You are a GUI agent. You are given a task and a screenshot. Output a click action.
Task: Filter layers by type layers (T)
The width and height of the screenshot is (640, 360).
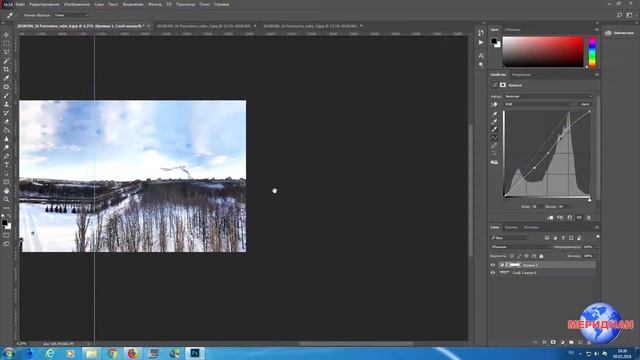[x=563, y=238]
